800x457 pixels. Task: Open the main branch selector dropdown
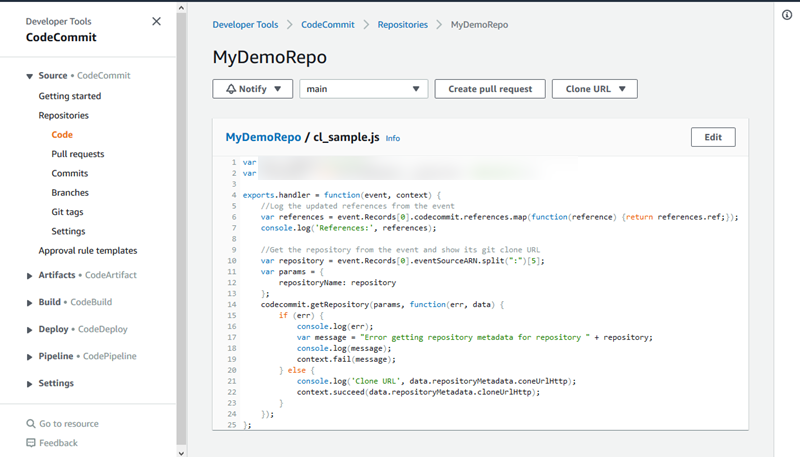(363, 89)
